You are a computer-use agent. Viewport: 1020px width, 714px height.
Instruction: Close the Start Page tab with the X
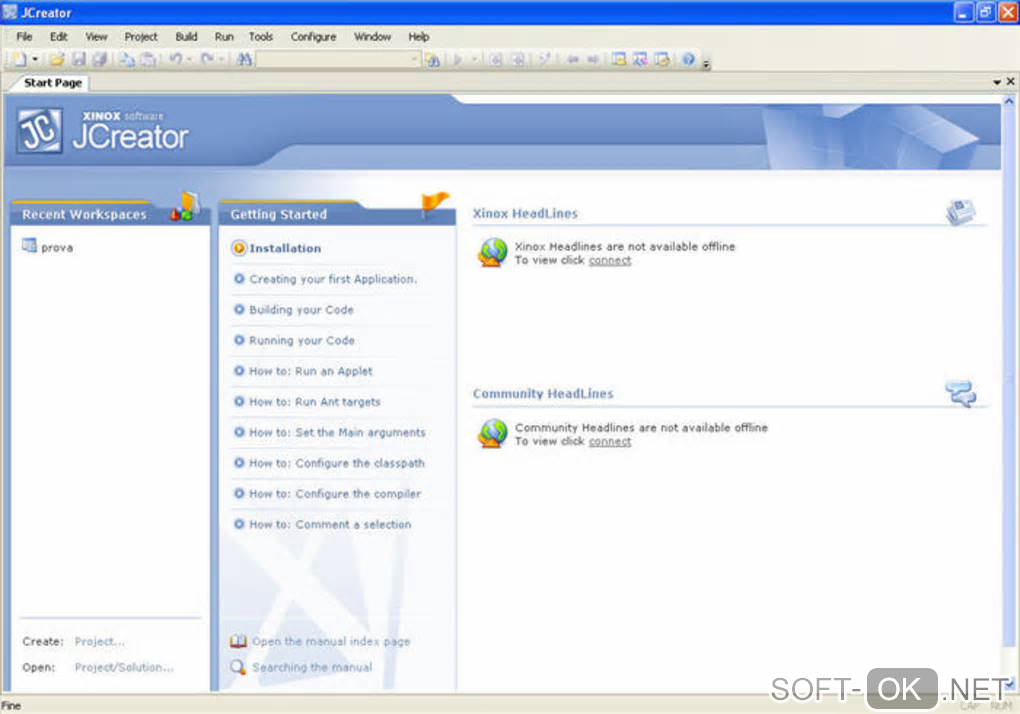click(1010, 81)
